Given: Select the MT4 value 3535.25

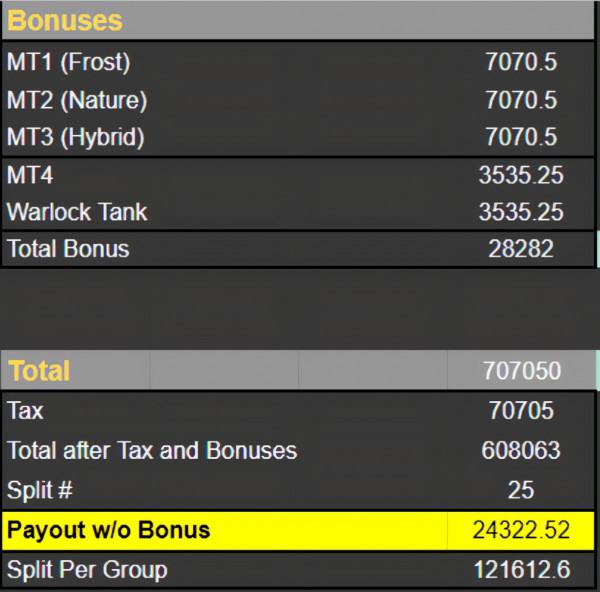Looking at the screenshot, I should tap(520, 176).
